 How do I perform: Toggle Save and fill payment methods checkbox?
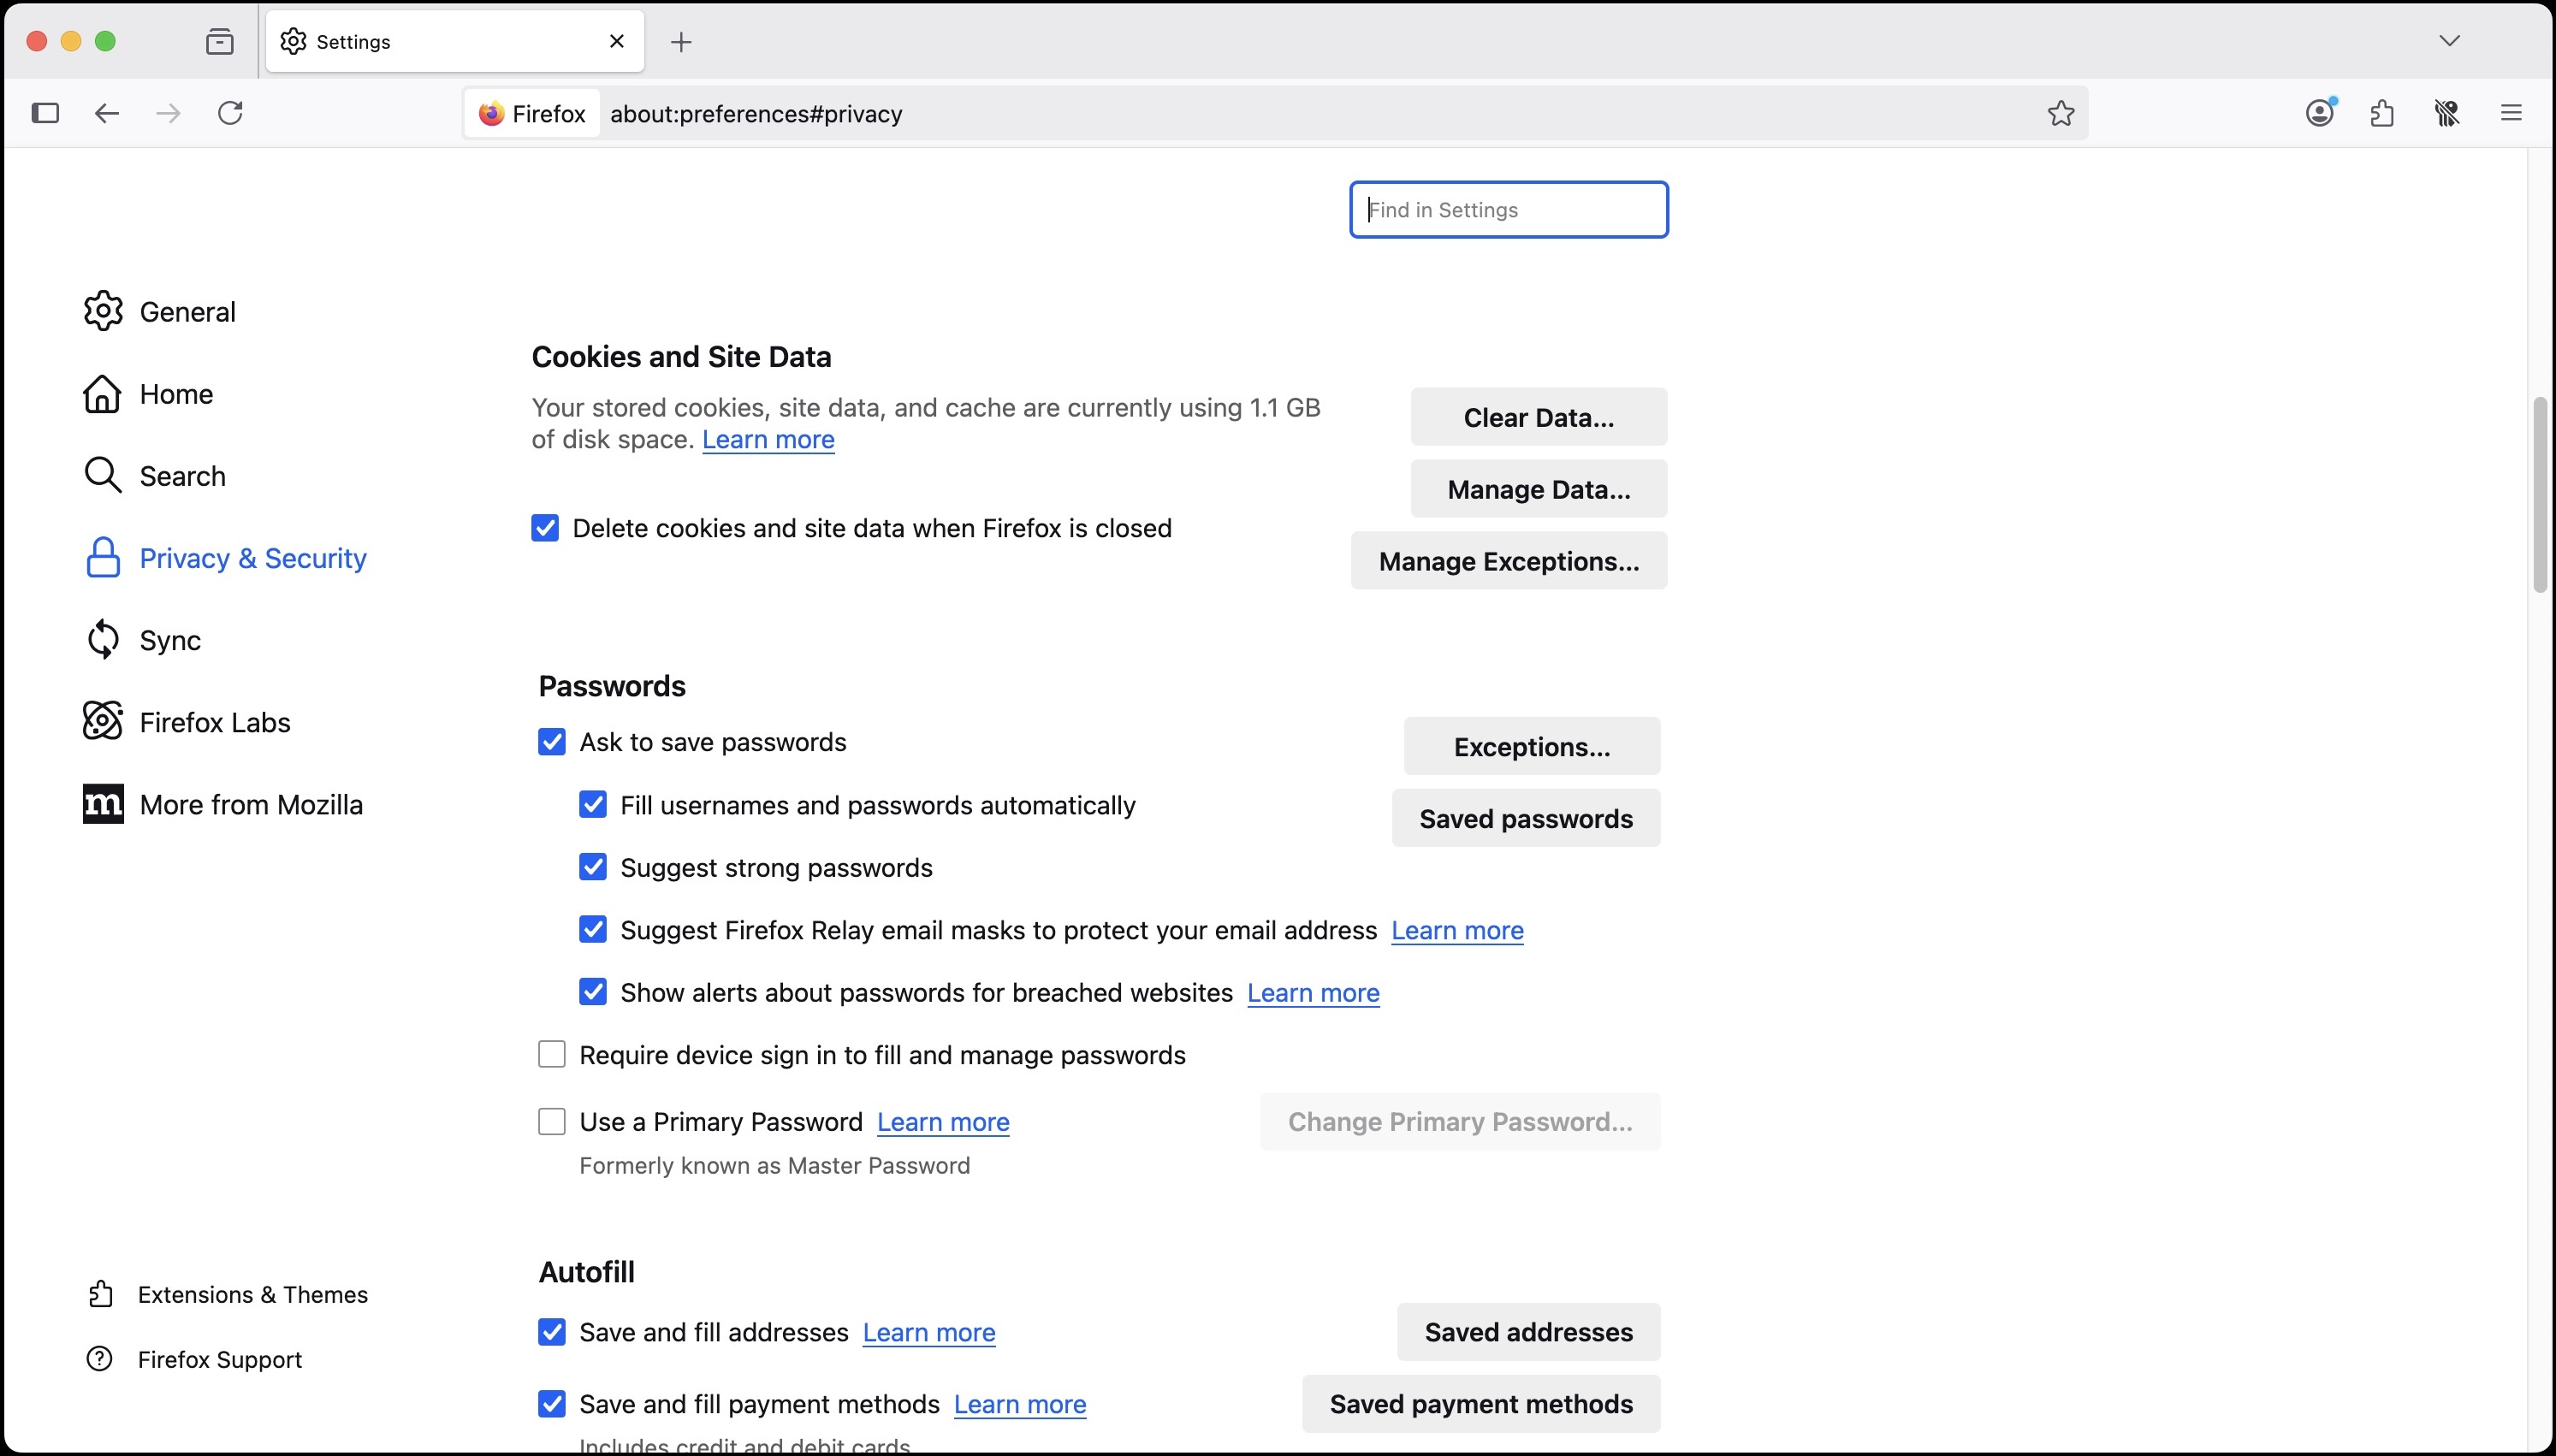[x=552, y=1403]
